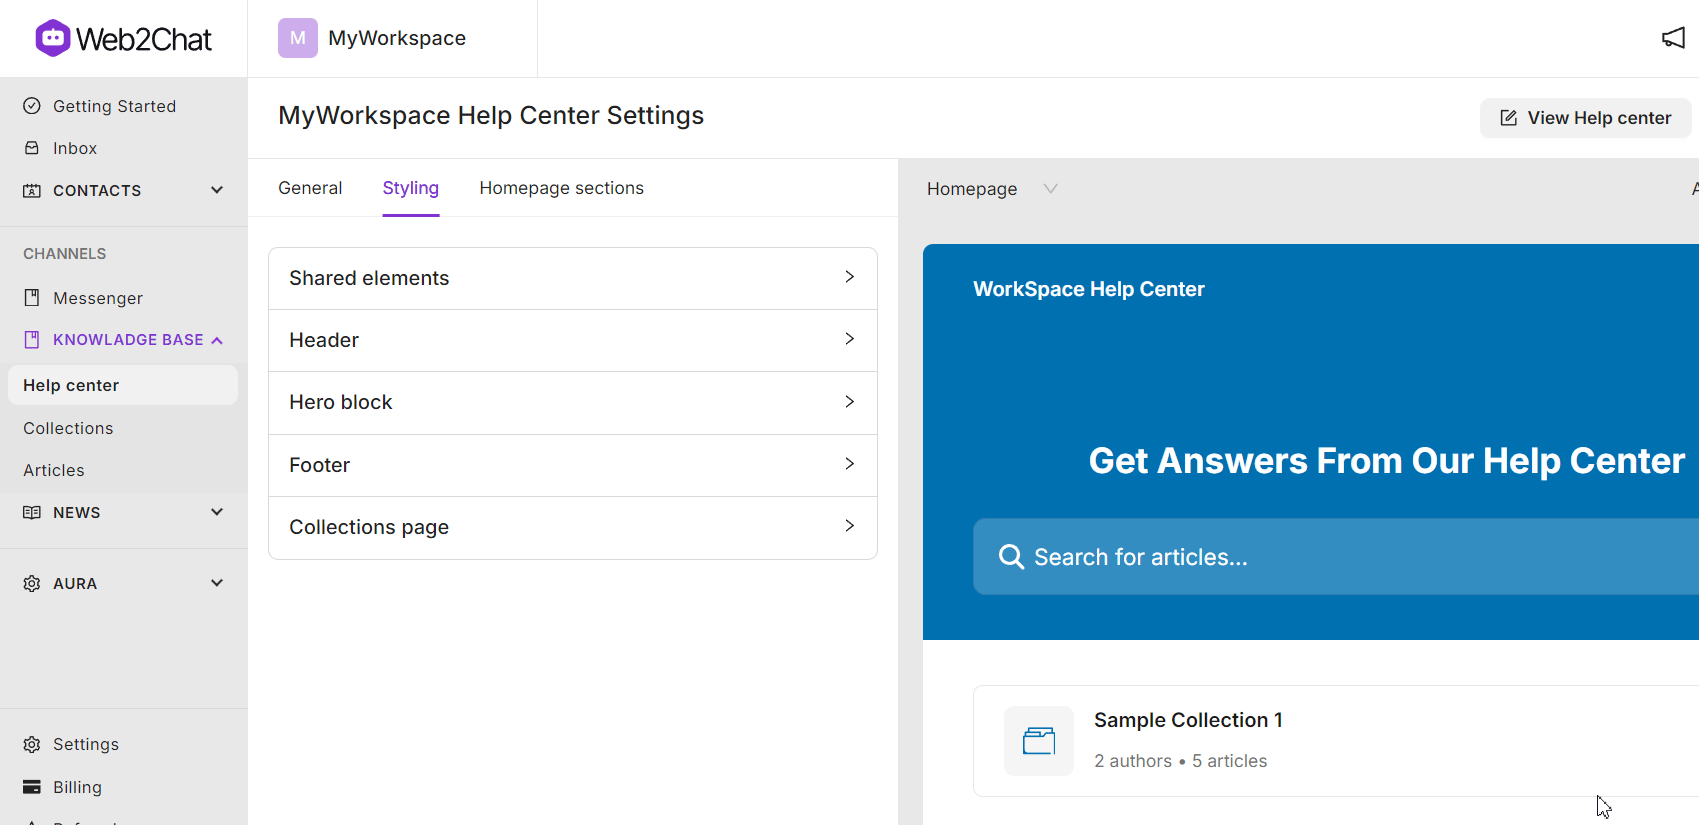Expand the Footer styling row
The width and height of the screenshot is (1699, 825).
click(573, 465)
